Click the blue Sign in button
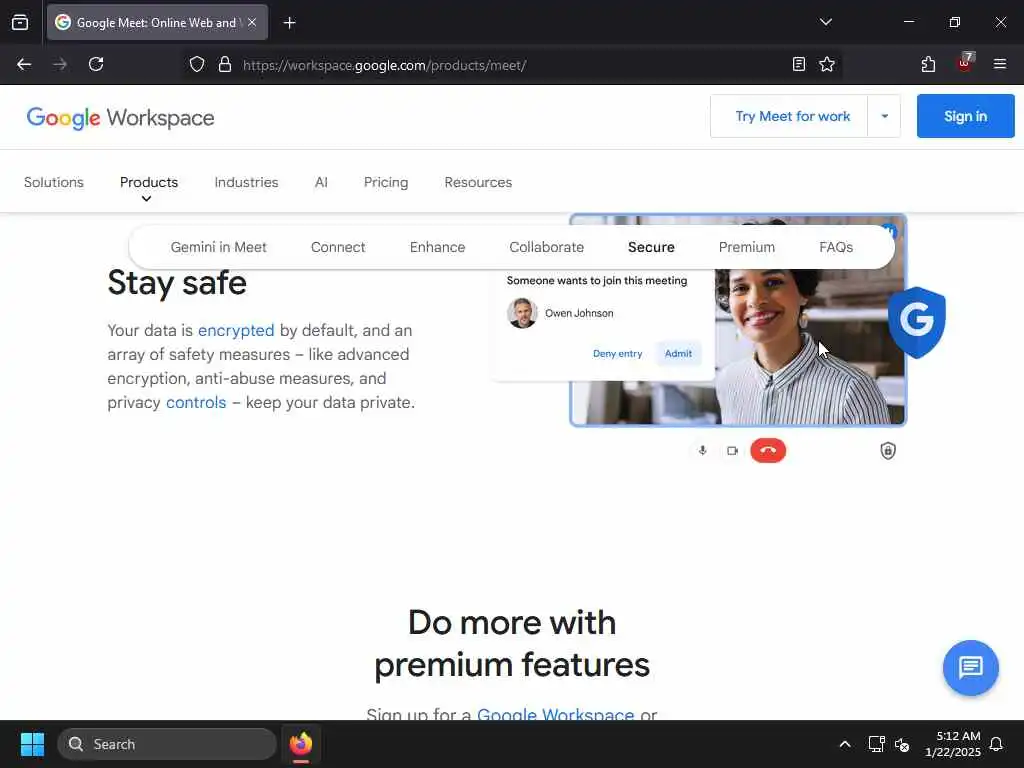 coord(965,116)
